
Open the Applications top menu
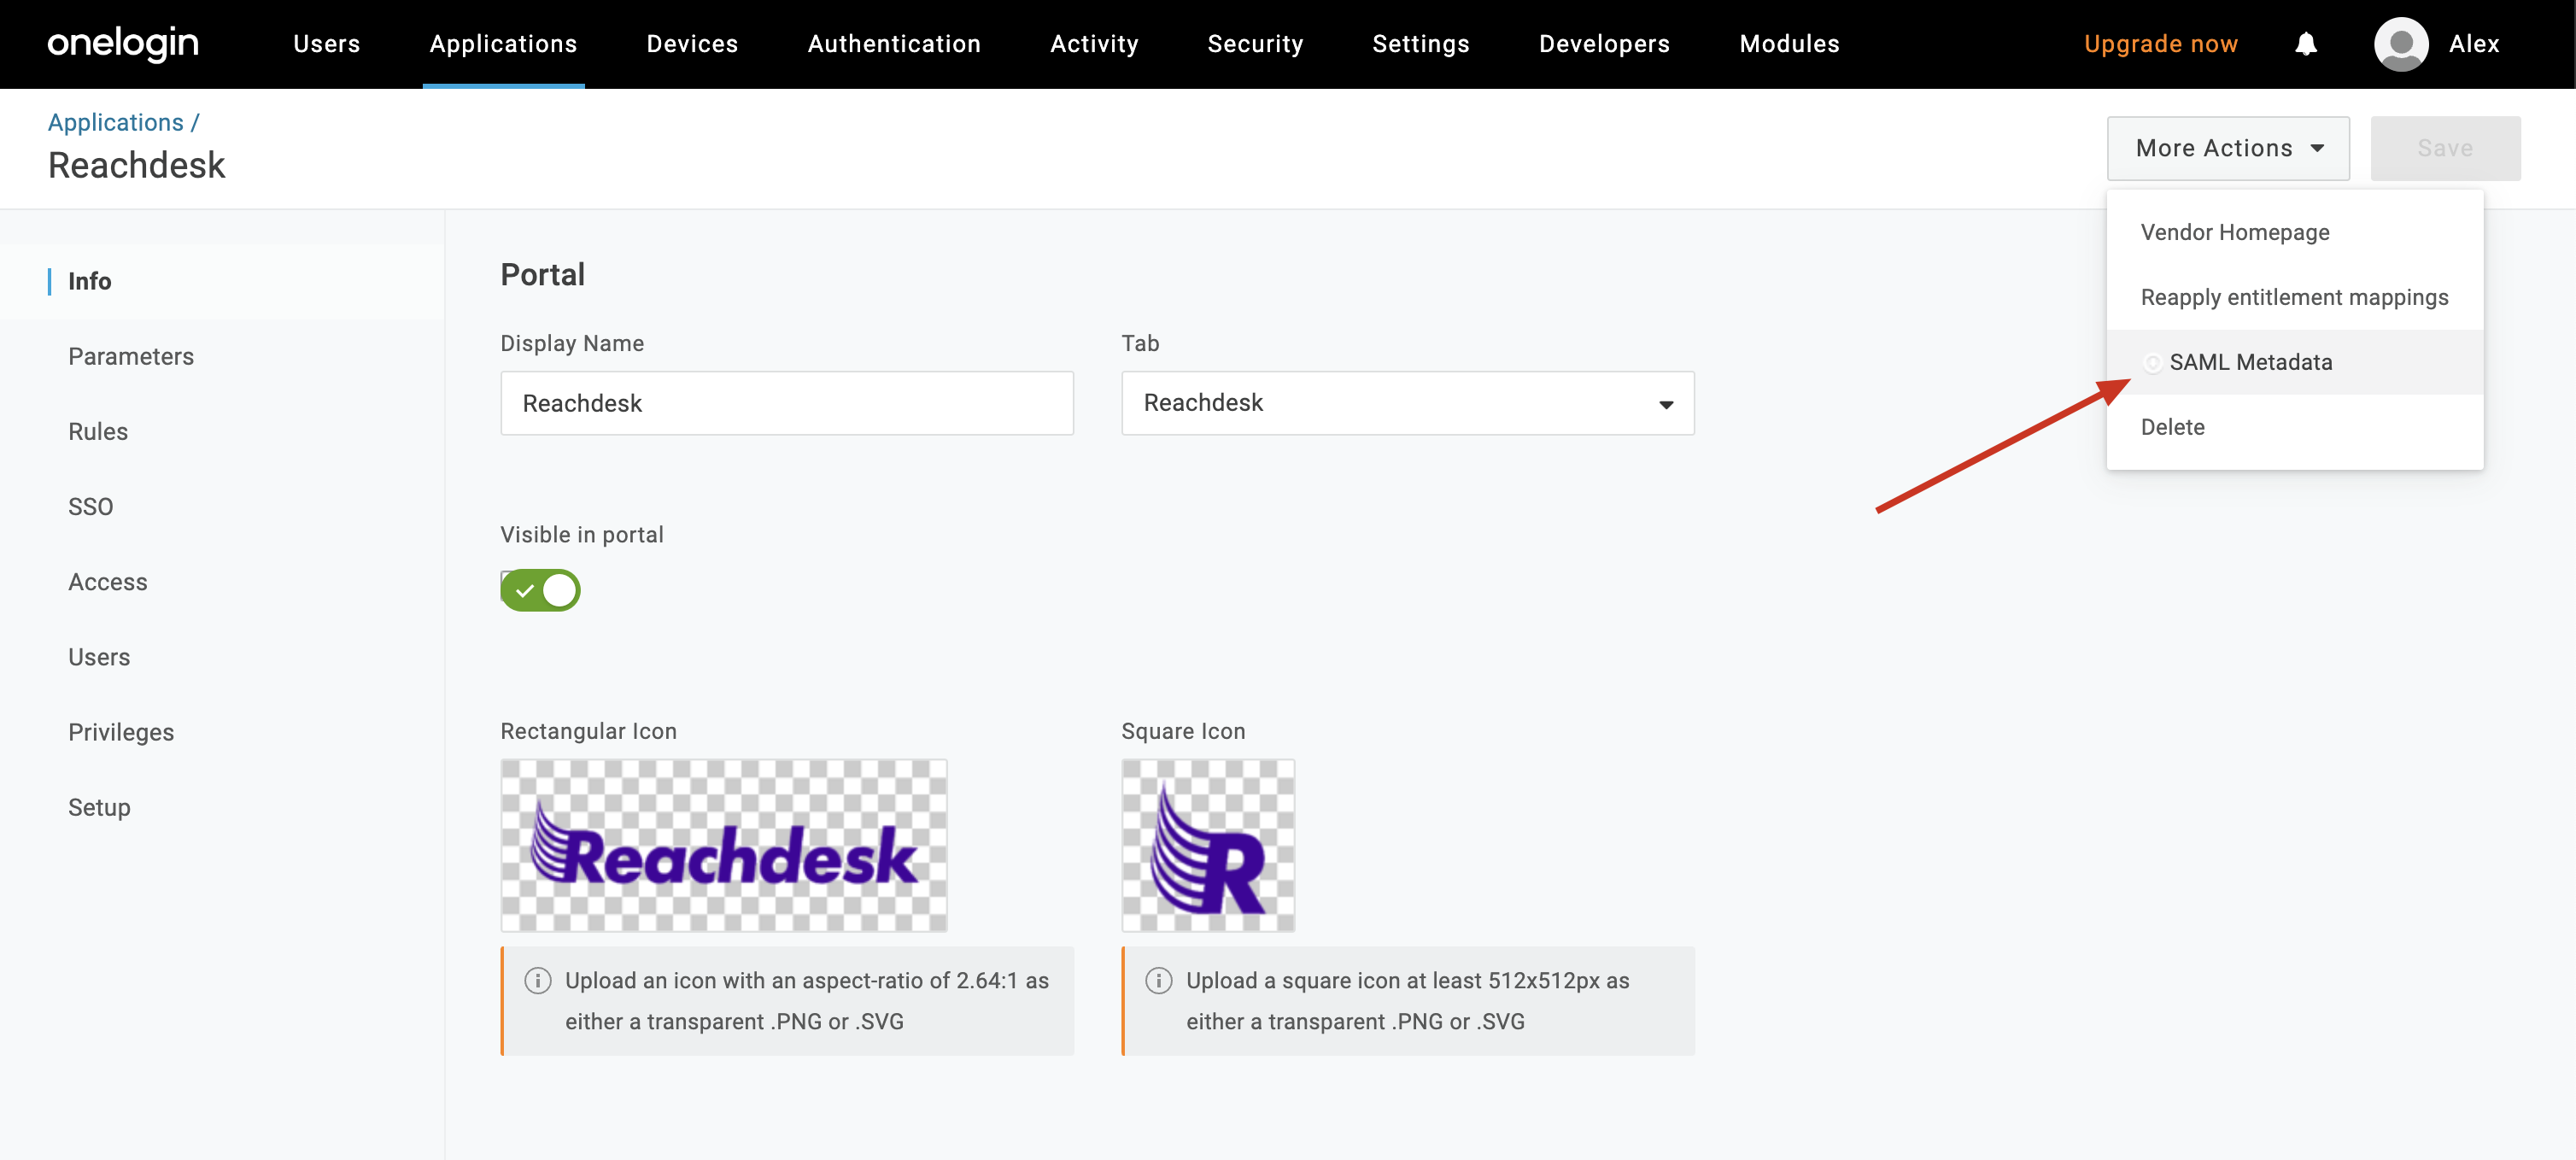click(x=503, y=44)
